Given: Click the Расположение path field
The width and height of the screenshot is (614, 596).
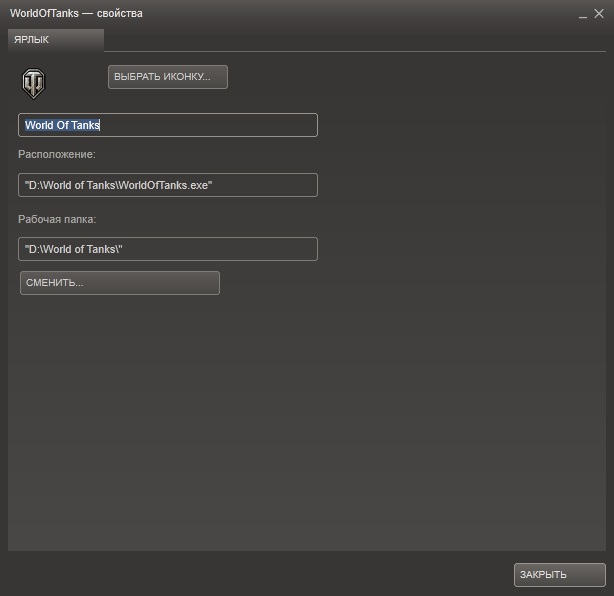Looking at the screenshot, I should [x=168, y=185].
